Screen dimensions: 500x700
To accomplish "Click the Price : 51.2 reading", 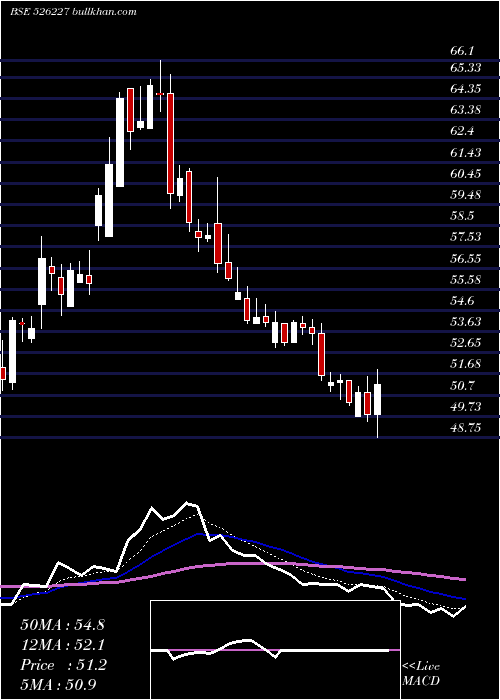I will [63, 665].
